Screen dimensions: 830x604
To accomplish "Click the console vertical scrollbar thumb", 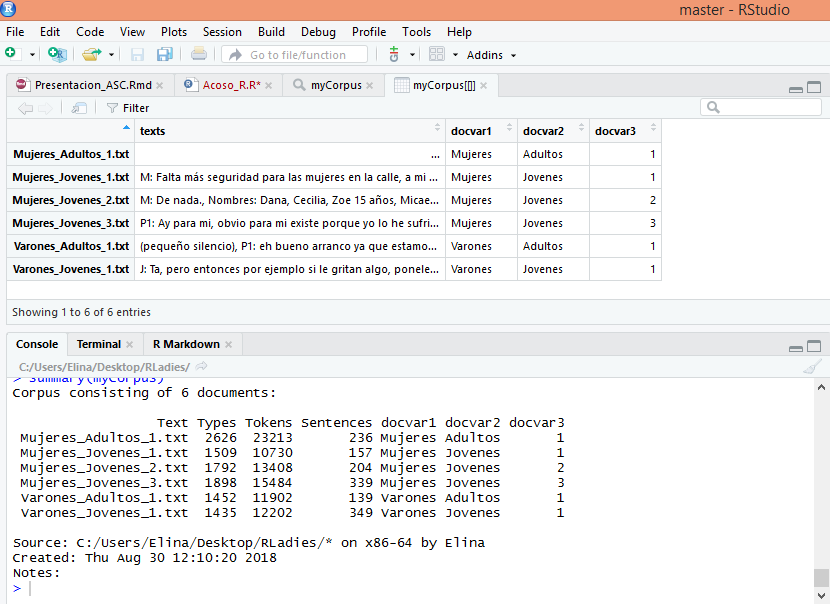I will coord(821,578).
